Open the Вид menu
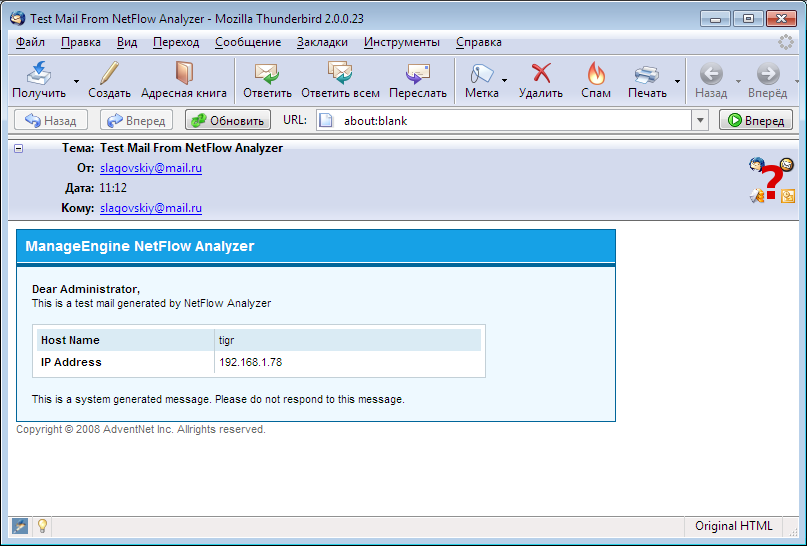Image resolution: width=807 pixels, height=546 pixels. coord(127,42)
